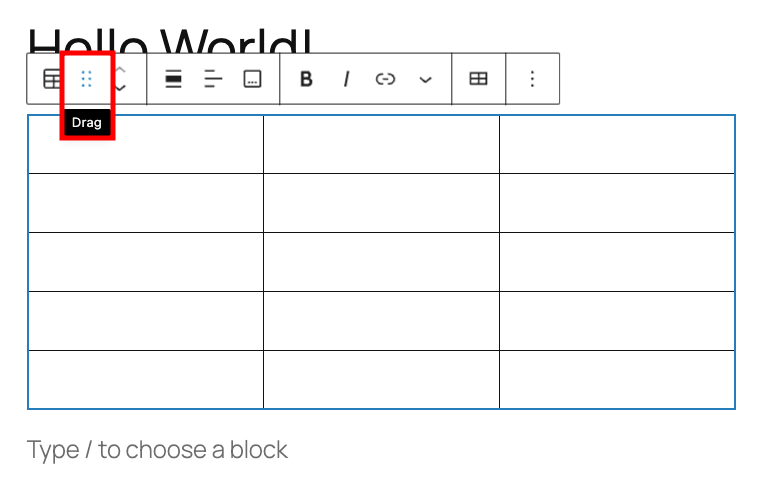The image size is (762, 486).
Task: Open the text alignment dropdown
Action: (x=213, y=80)
